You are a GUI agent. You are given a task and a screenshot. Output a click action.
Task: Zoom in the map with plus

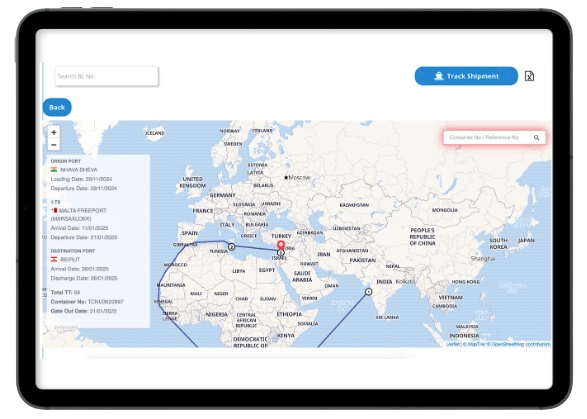point(54,132)
